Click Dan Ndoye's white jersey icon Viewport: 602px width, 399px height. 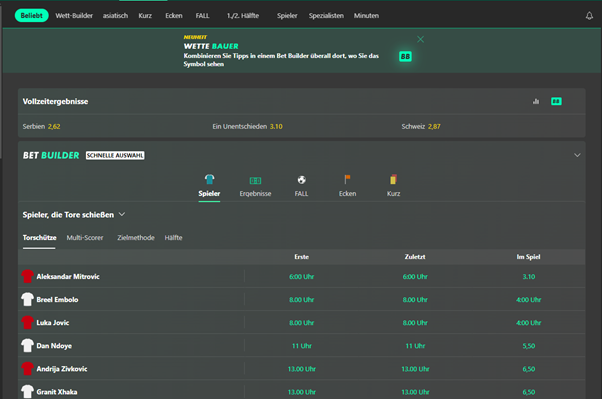(x=27, y=345)
